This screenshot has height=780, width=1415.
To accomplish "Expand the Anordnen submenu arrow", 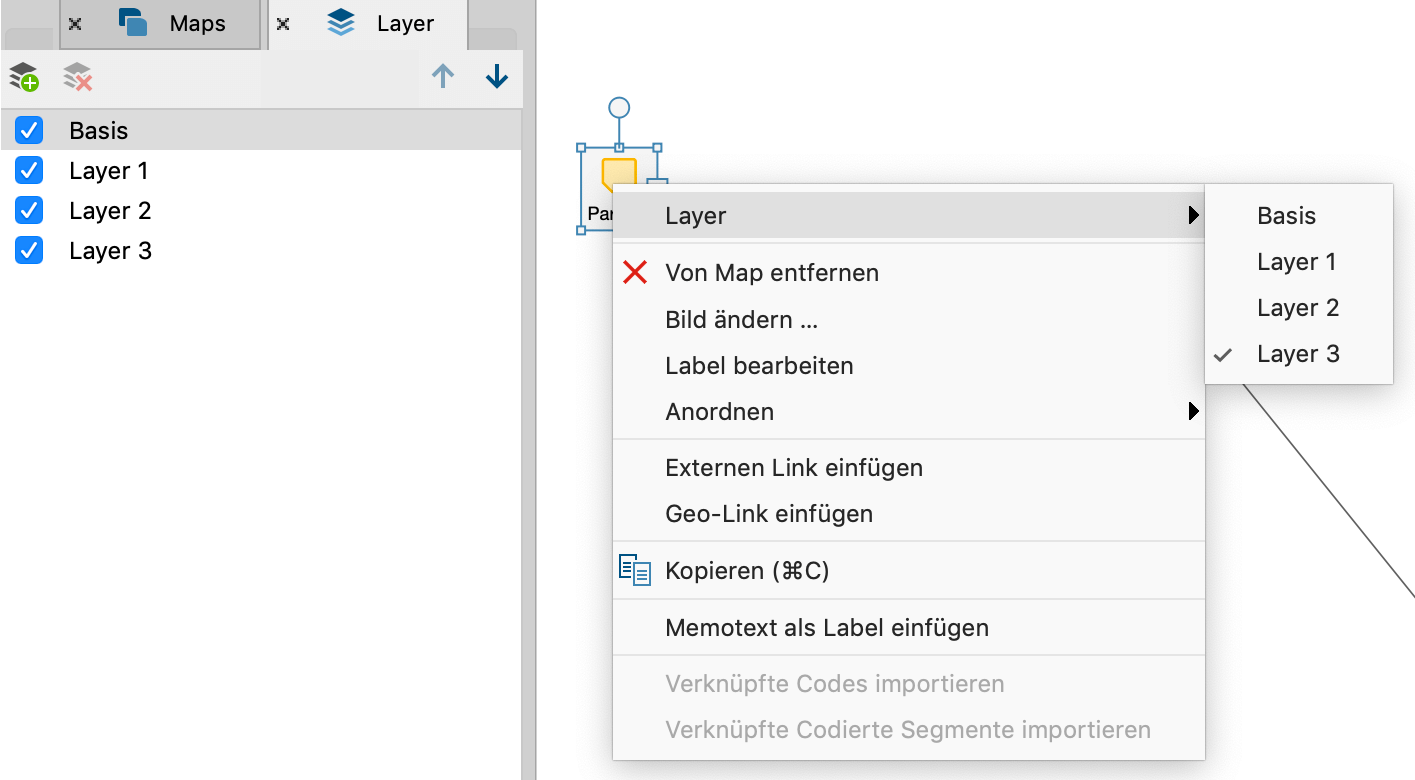I will pos(1192,411).
